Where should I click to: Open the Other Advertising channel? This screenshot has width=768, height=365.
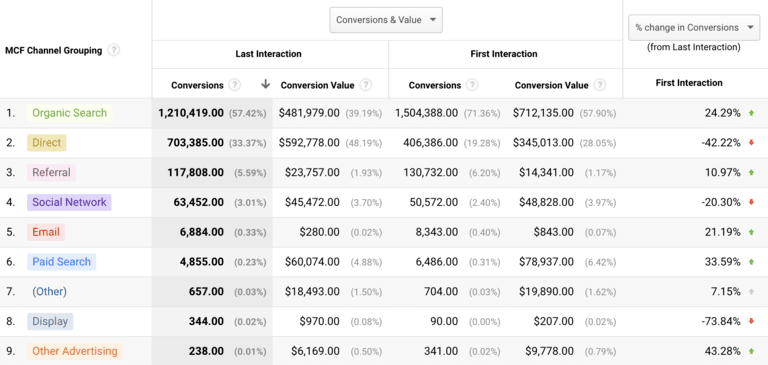click(x=75, y=351)
